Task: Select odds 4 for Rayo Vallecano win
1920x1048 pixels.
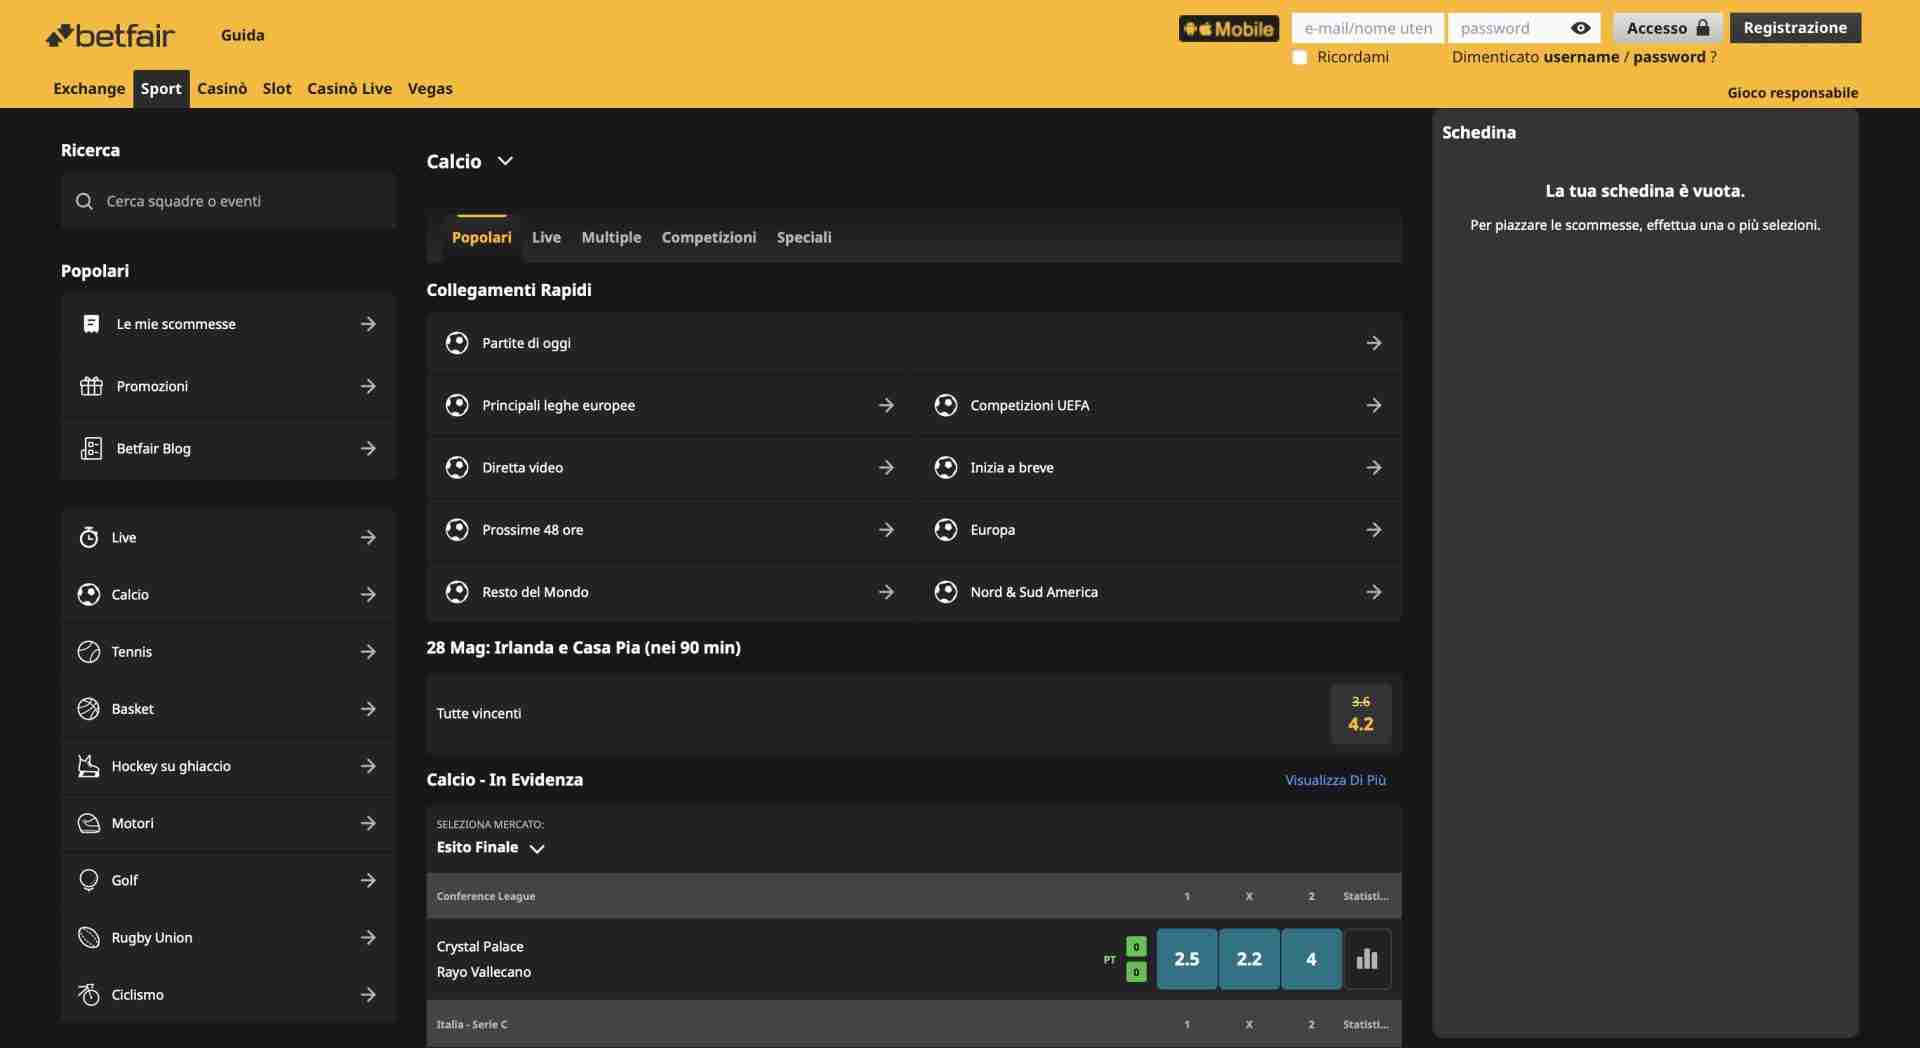Action: click(1311, 959)
